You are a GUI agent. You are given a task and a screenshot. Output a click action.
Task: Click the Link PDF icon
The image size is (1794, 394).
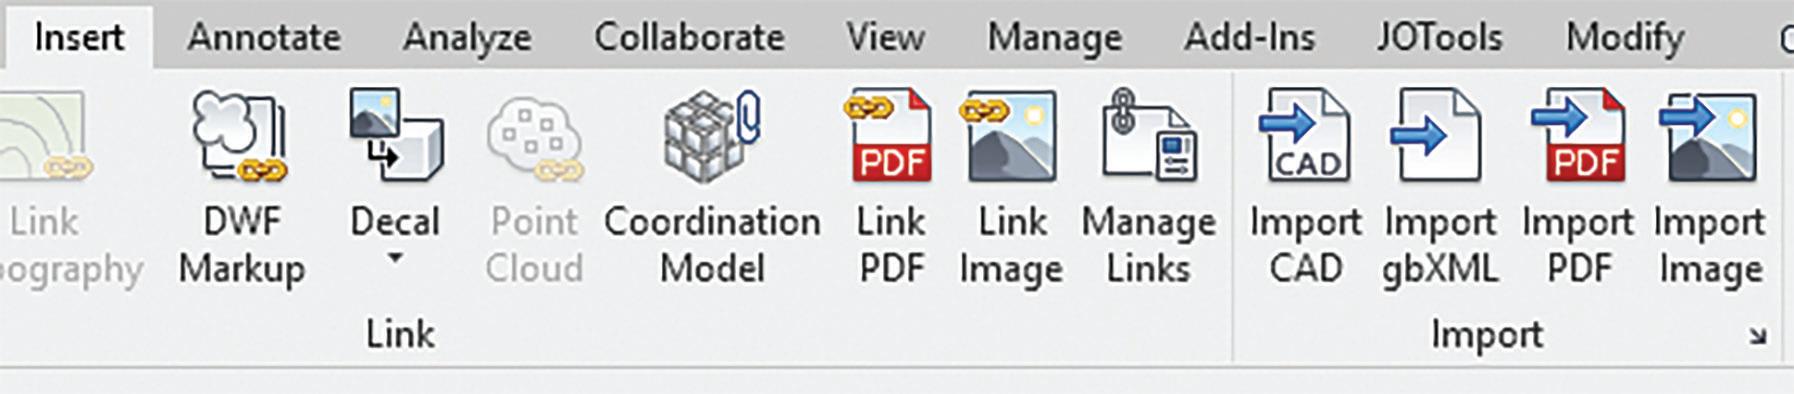tap(889, 136)
